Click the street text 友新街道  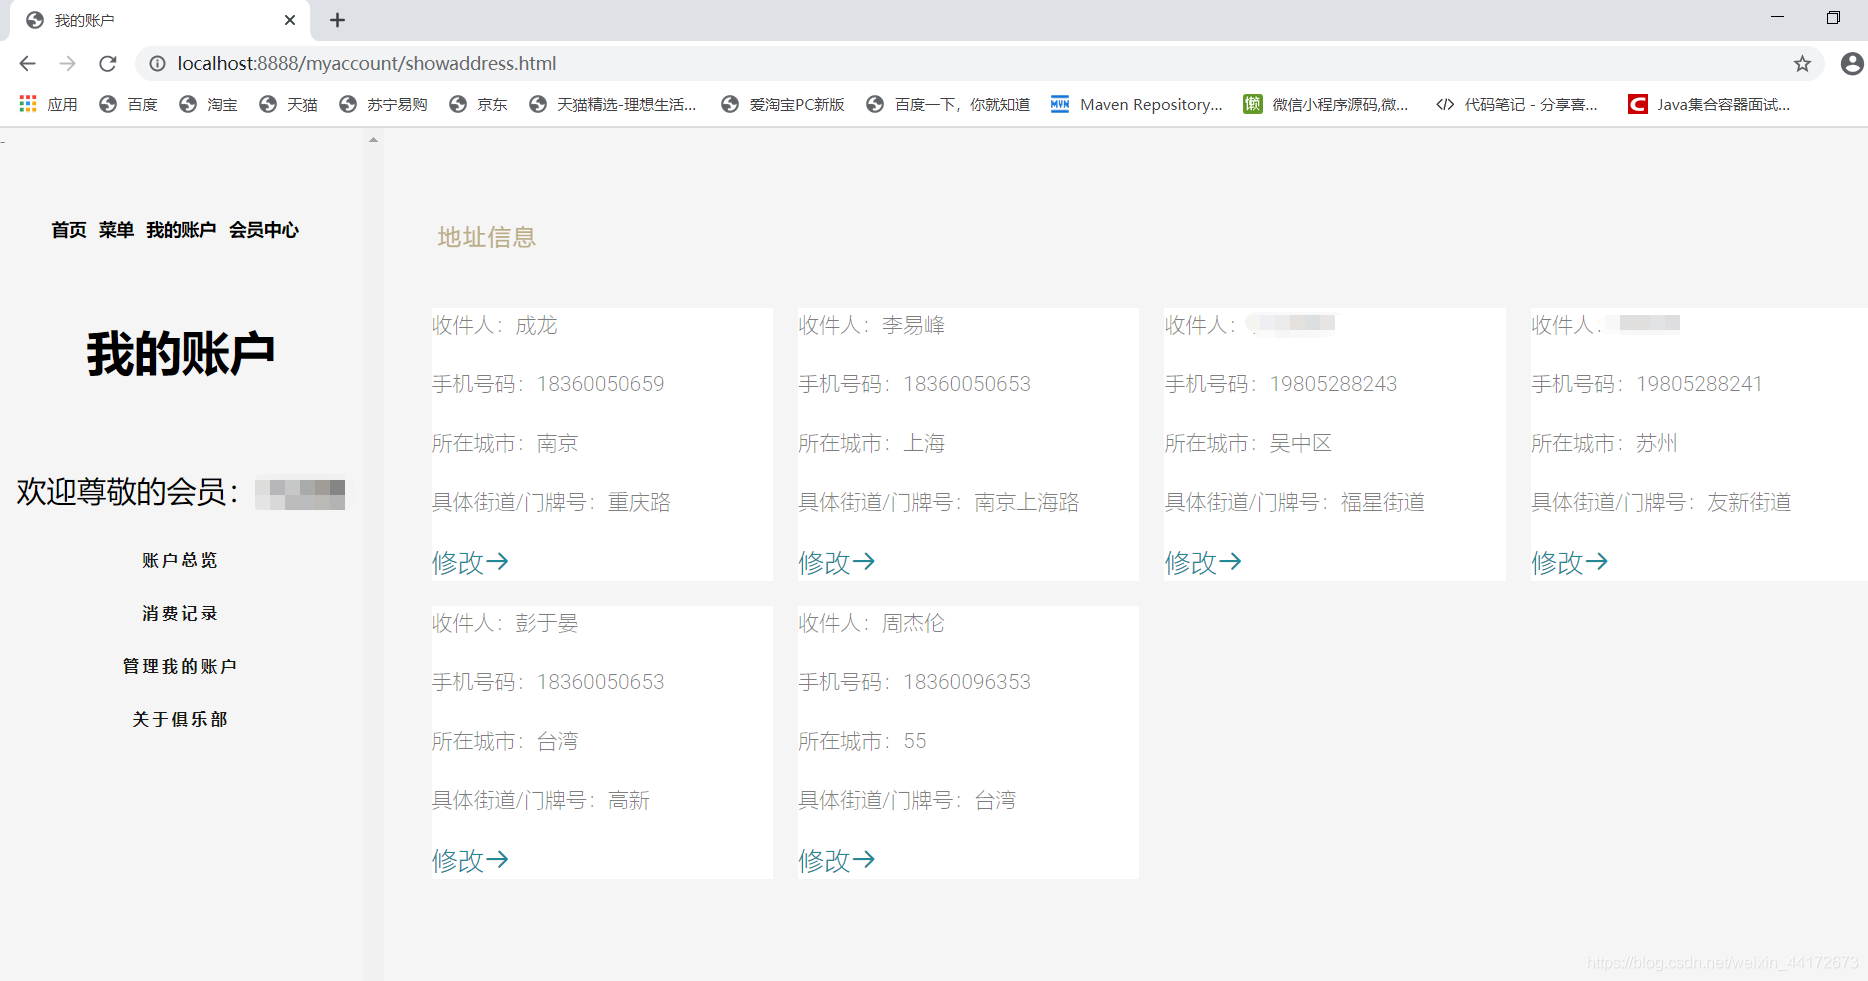(x=1749, y=502)
